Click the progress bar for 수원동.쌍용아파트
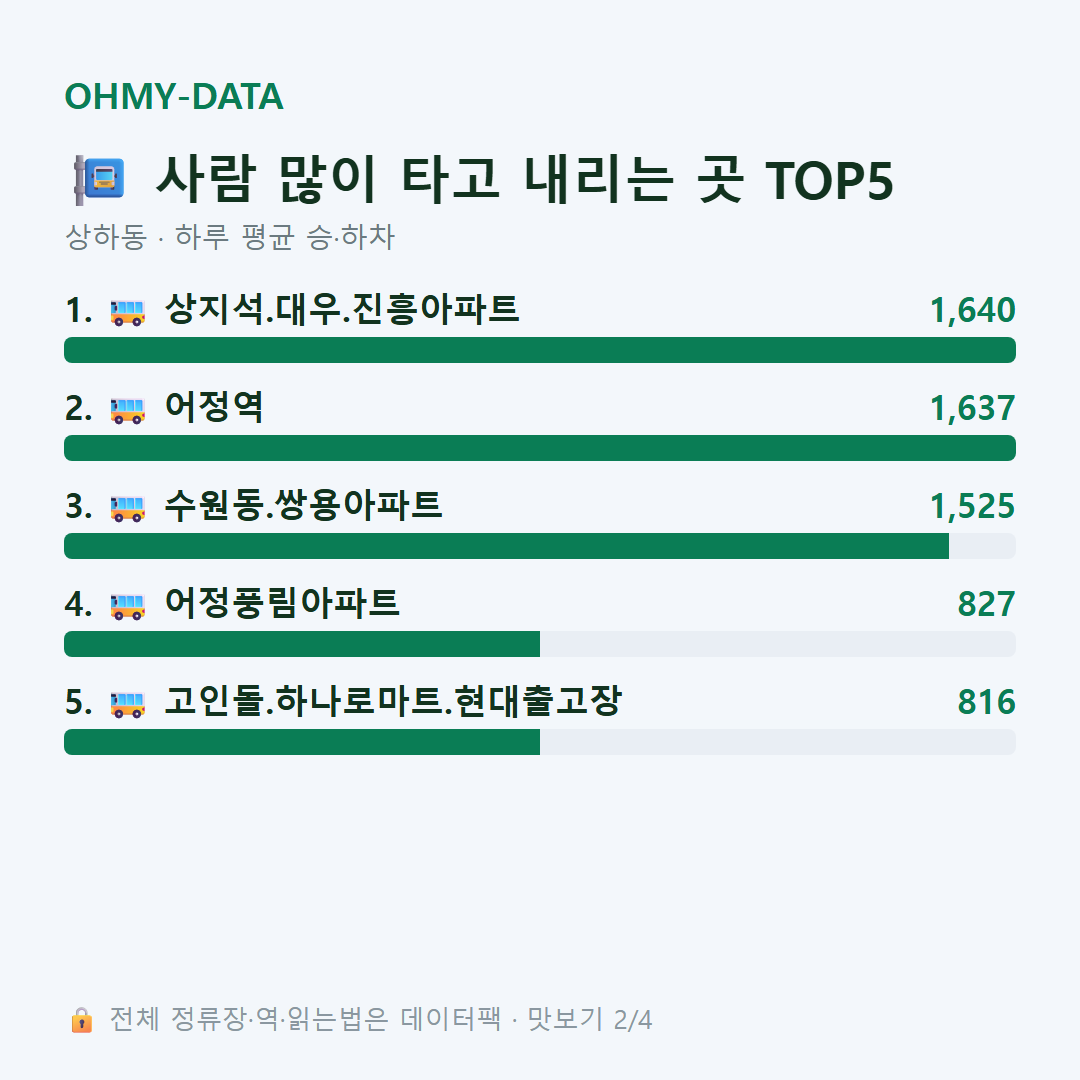Image resolution: width=1080 pixels, height=1080 pixels. point(540,546)
